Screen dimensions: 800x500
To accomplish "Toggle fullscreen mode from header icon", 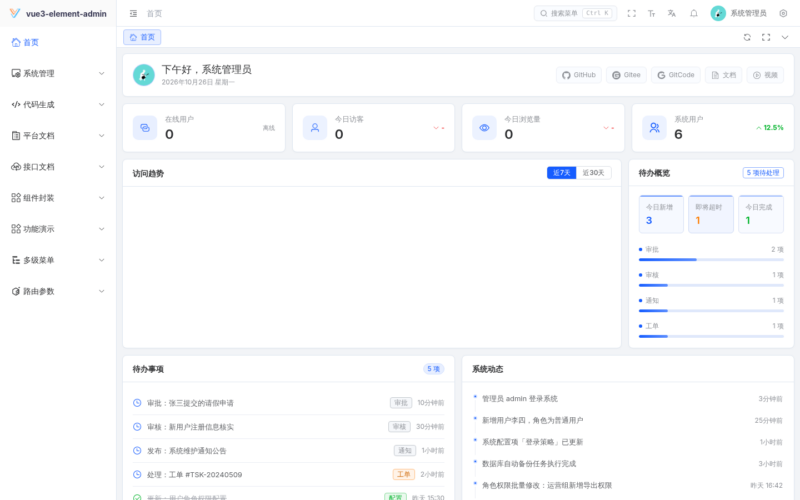I will (632, 13).
